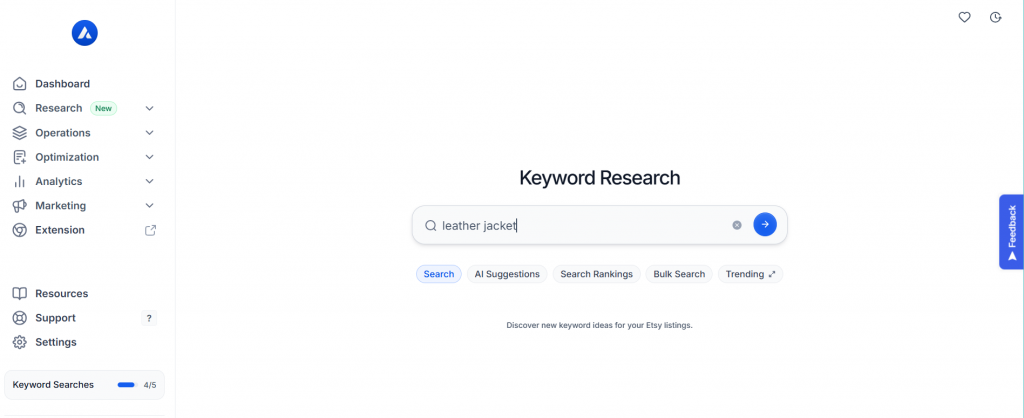Choose the Bulk Search tab
The image size is (1024, 418).
pos(679,274)
